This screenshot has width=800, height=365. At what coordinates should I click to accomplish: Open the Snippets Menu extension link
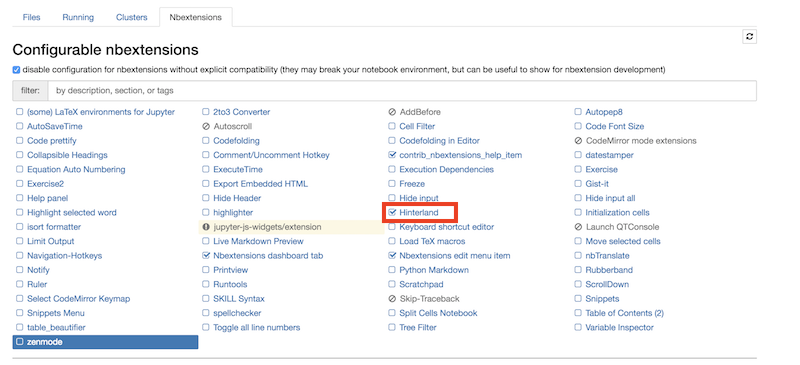[56, 313]
